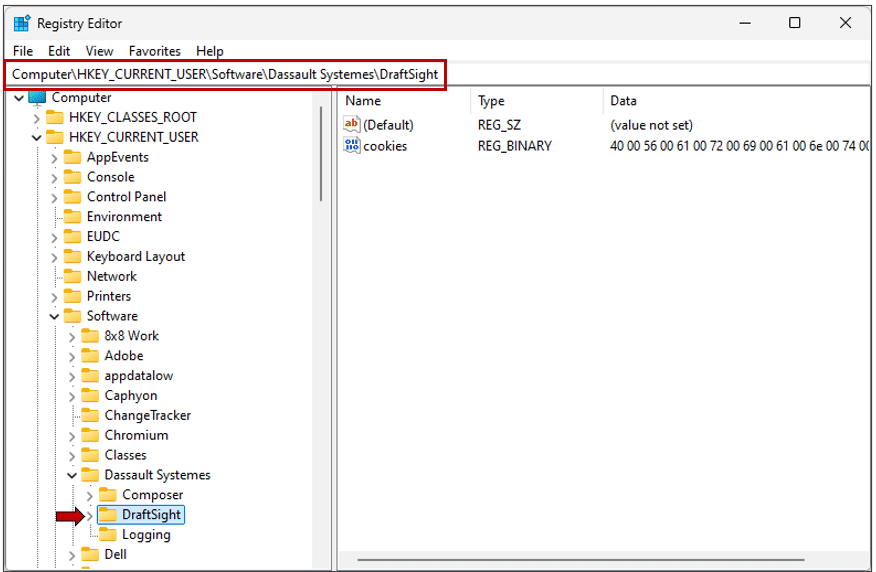
Task: Click the Type column header
Action: click(x=537, y=101)
